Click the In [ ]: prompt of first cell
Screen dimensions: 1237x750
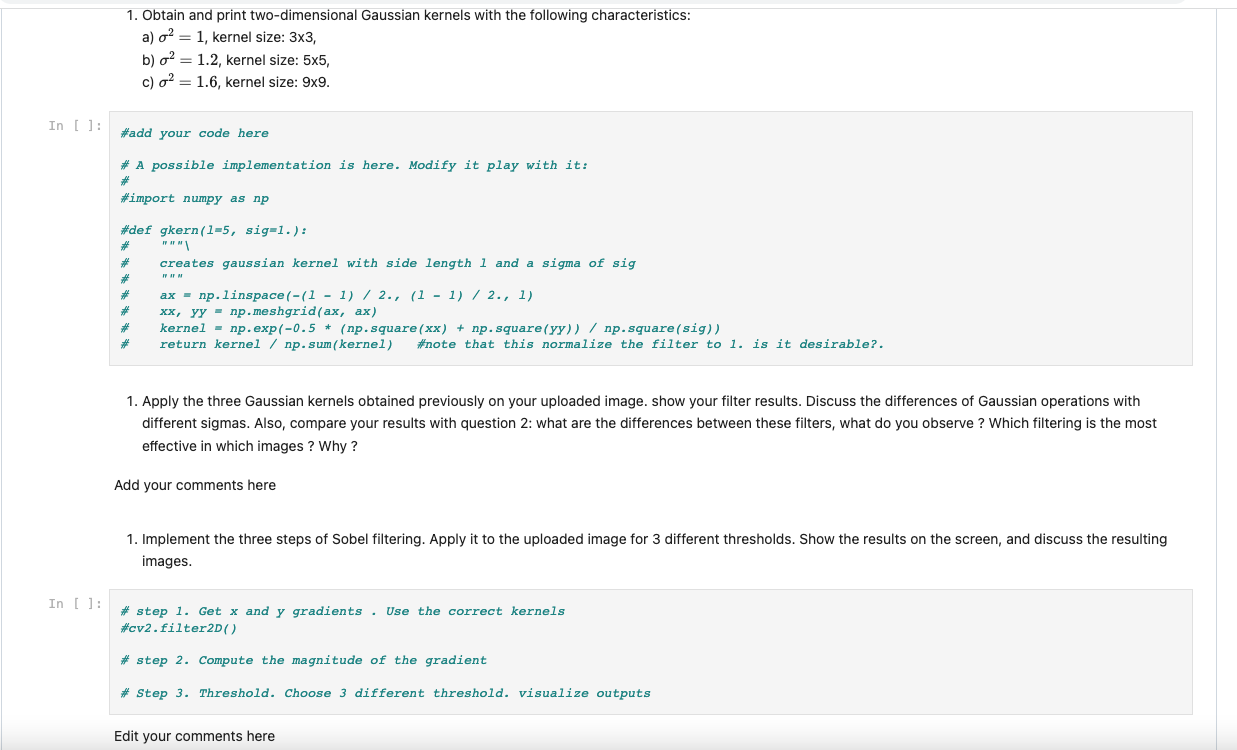75,126
